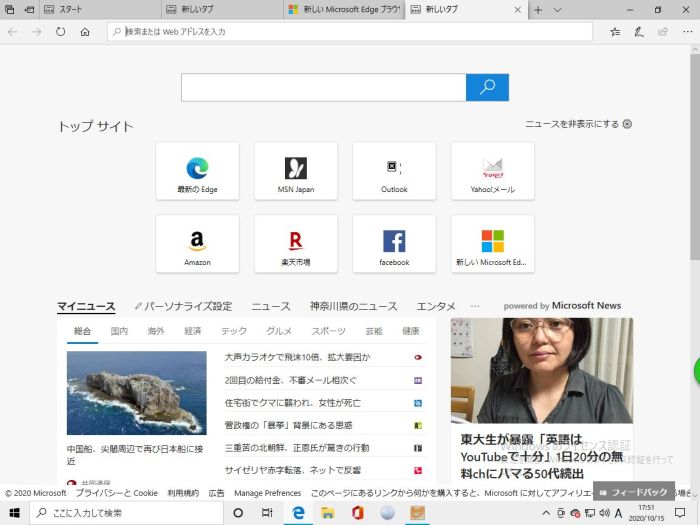Click the blue search magnifier button
The image size is (700, 525).
click(x=487, y=88)
